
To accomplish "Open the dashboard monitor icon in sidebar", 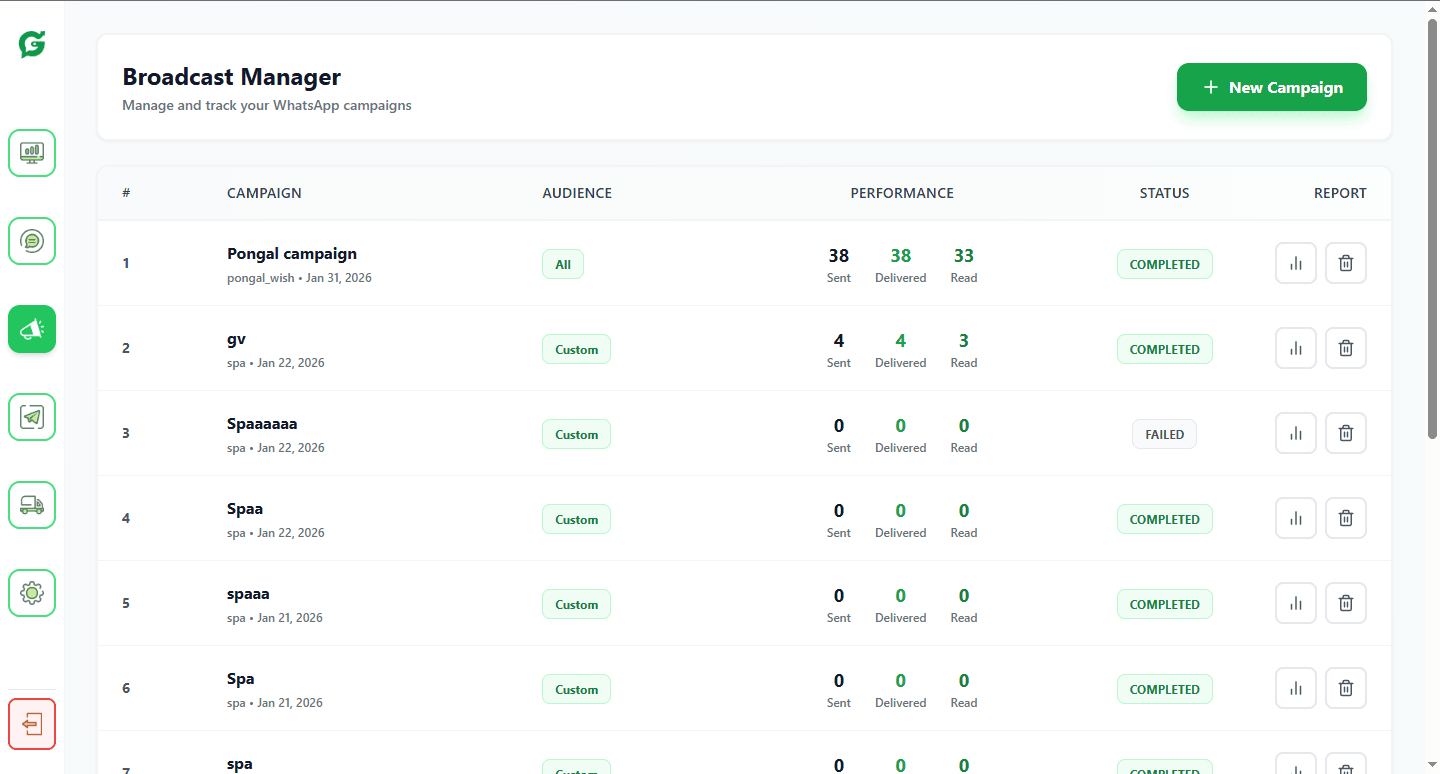I will (32, 153).
